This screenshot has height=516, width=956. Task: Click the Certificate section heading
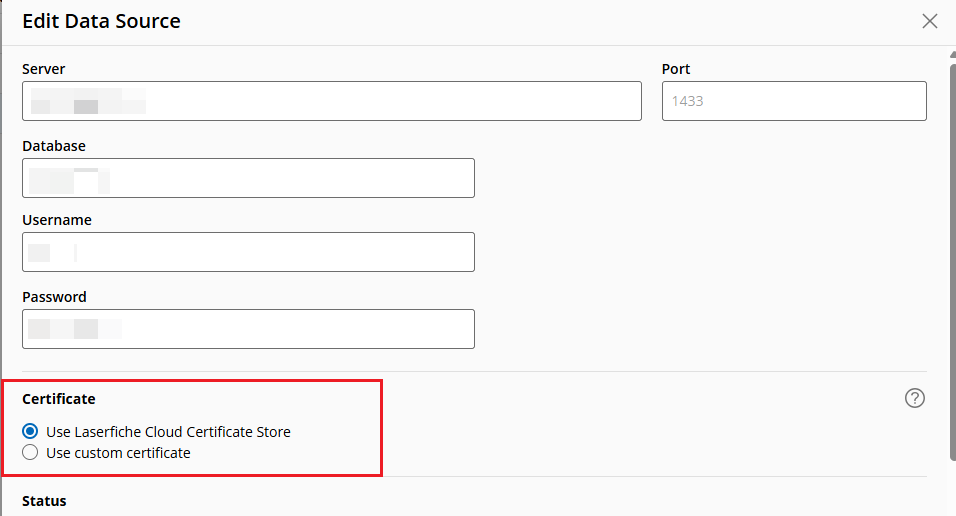tap(59, 399)
